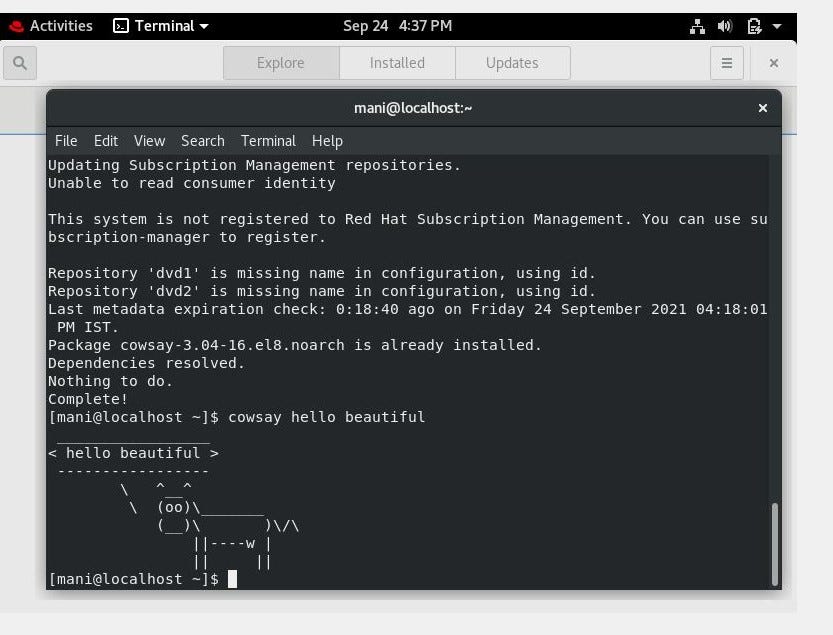Viewport: 833px width, 635px height.
Task: Click the terminal vertical scrollbar thumb
Action: [x=775, y=544]
